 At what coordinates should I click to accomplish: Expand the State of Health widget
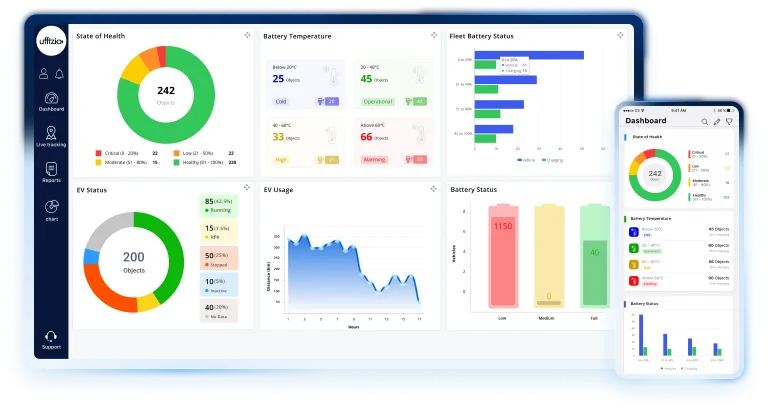click(247, 35)
